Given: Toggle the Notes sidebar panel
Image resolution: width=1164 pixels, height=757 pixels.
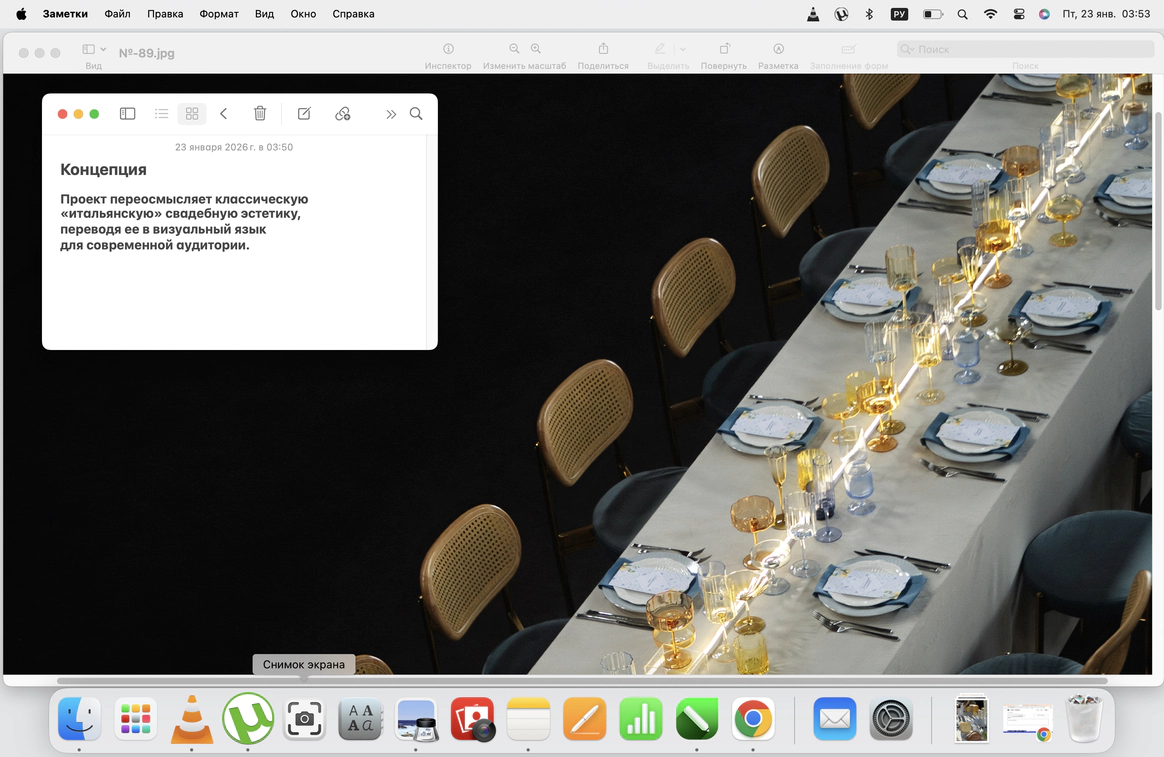Looking at the screenshot, I should [x=127, y=114].
